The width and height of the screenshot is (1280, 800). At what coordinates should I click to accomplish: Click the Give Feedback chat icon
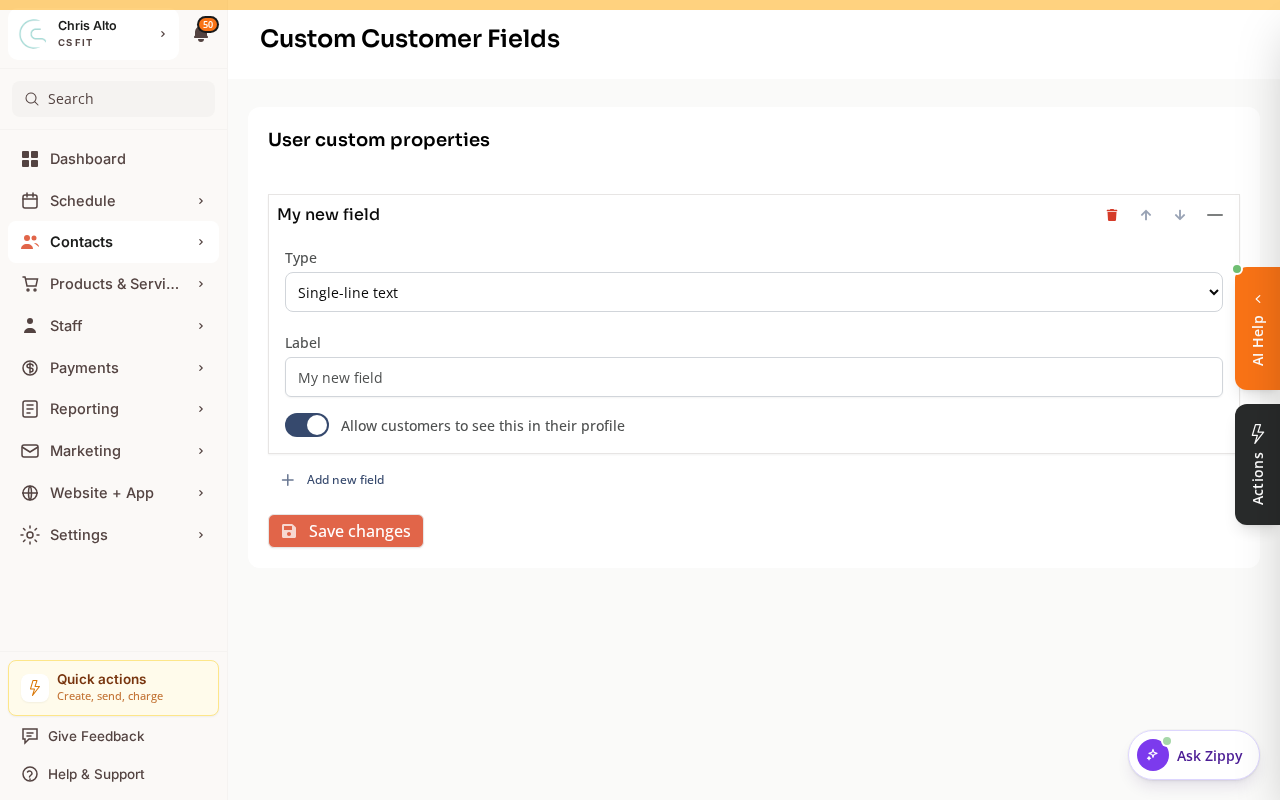30,736
